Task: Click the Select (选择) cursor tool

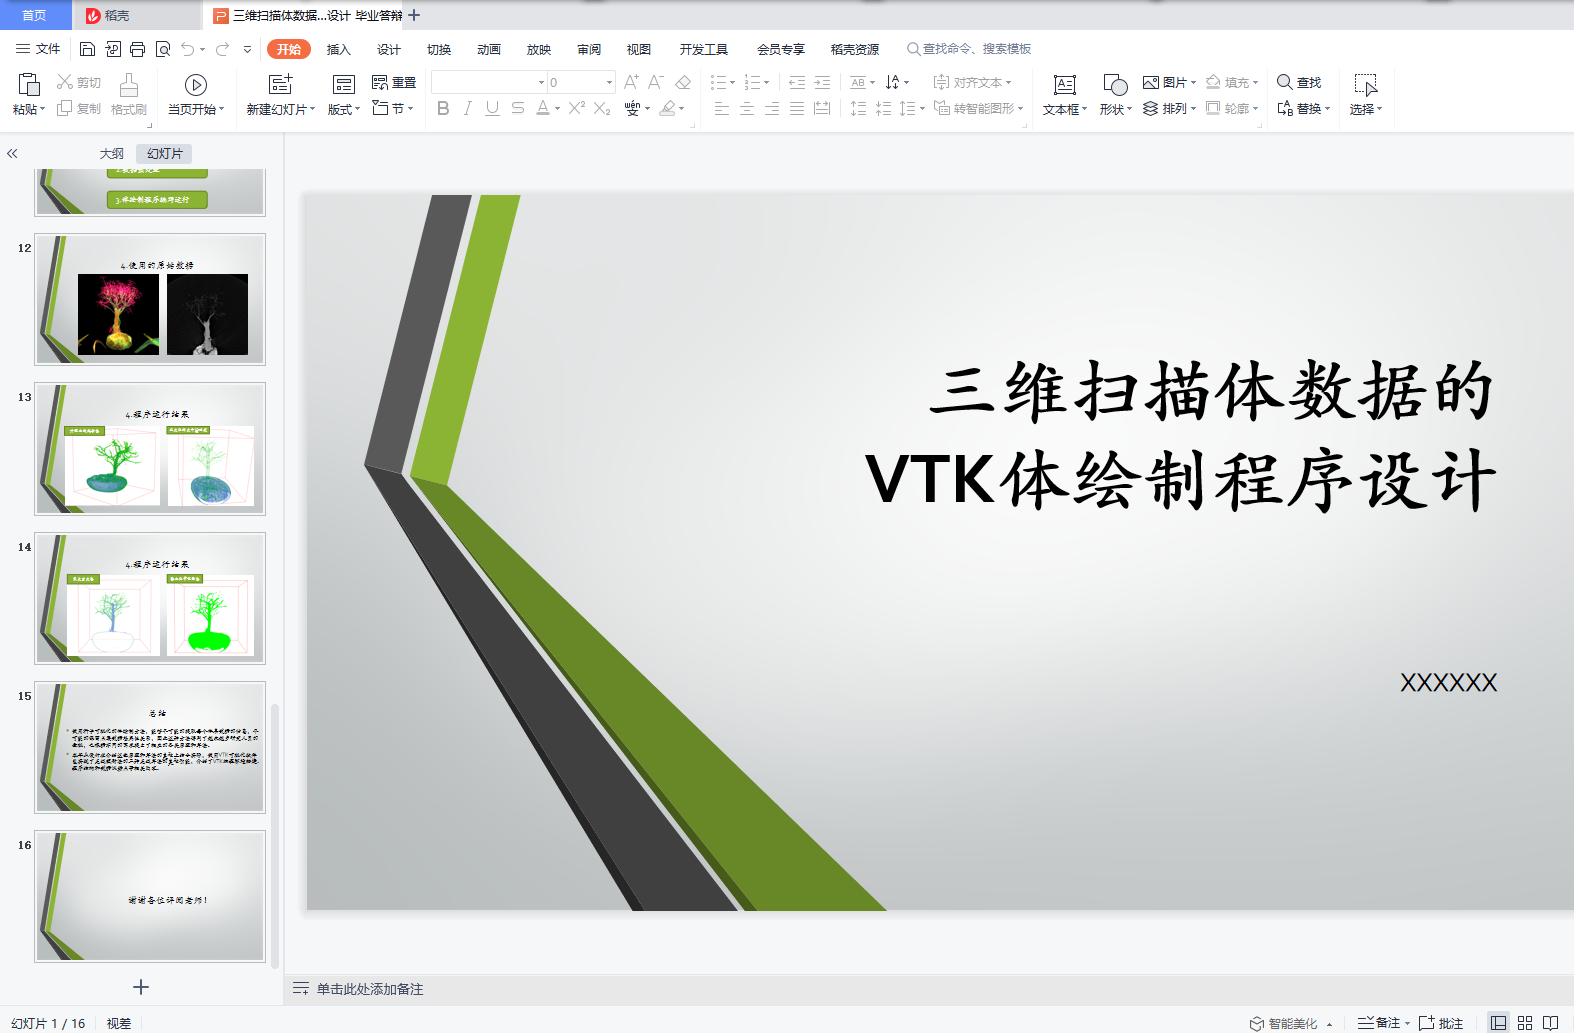Action: (1366, 95)
